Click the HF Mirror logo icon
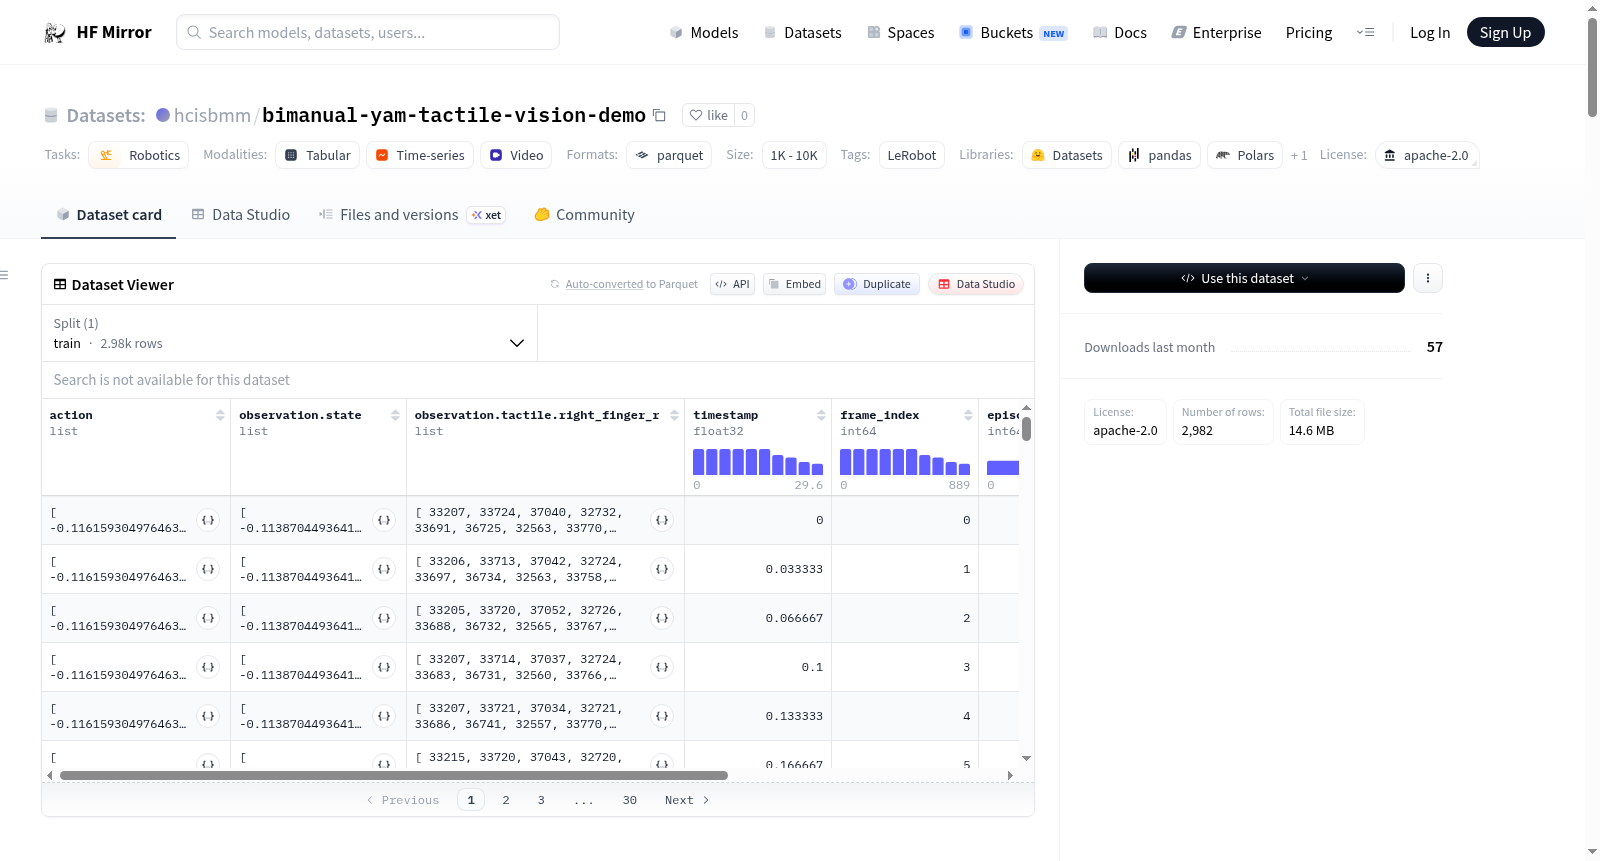This screenshot has height=861, width=1600. pos(55,33)
